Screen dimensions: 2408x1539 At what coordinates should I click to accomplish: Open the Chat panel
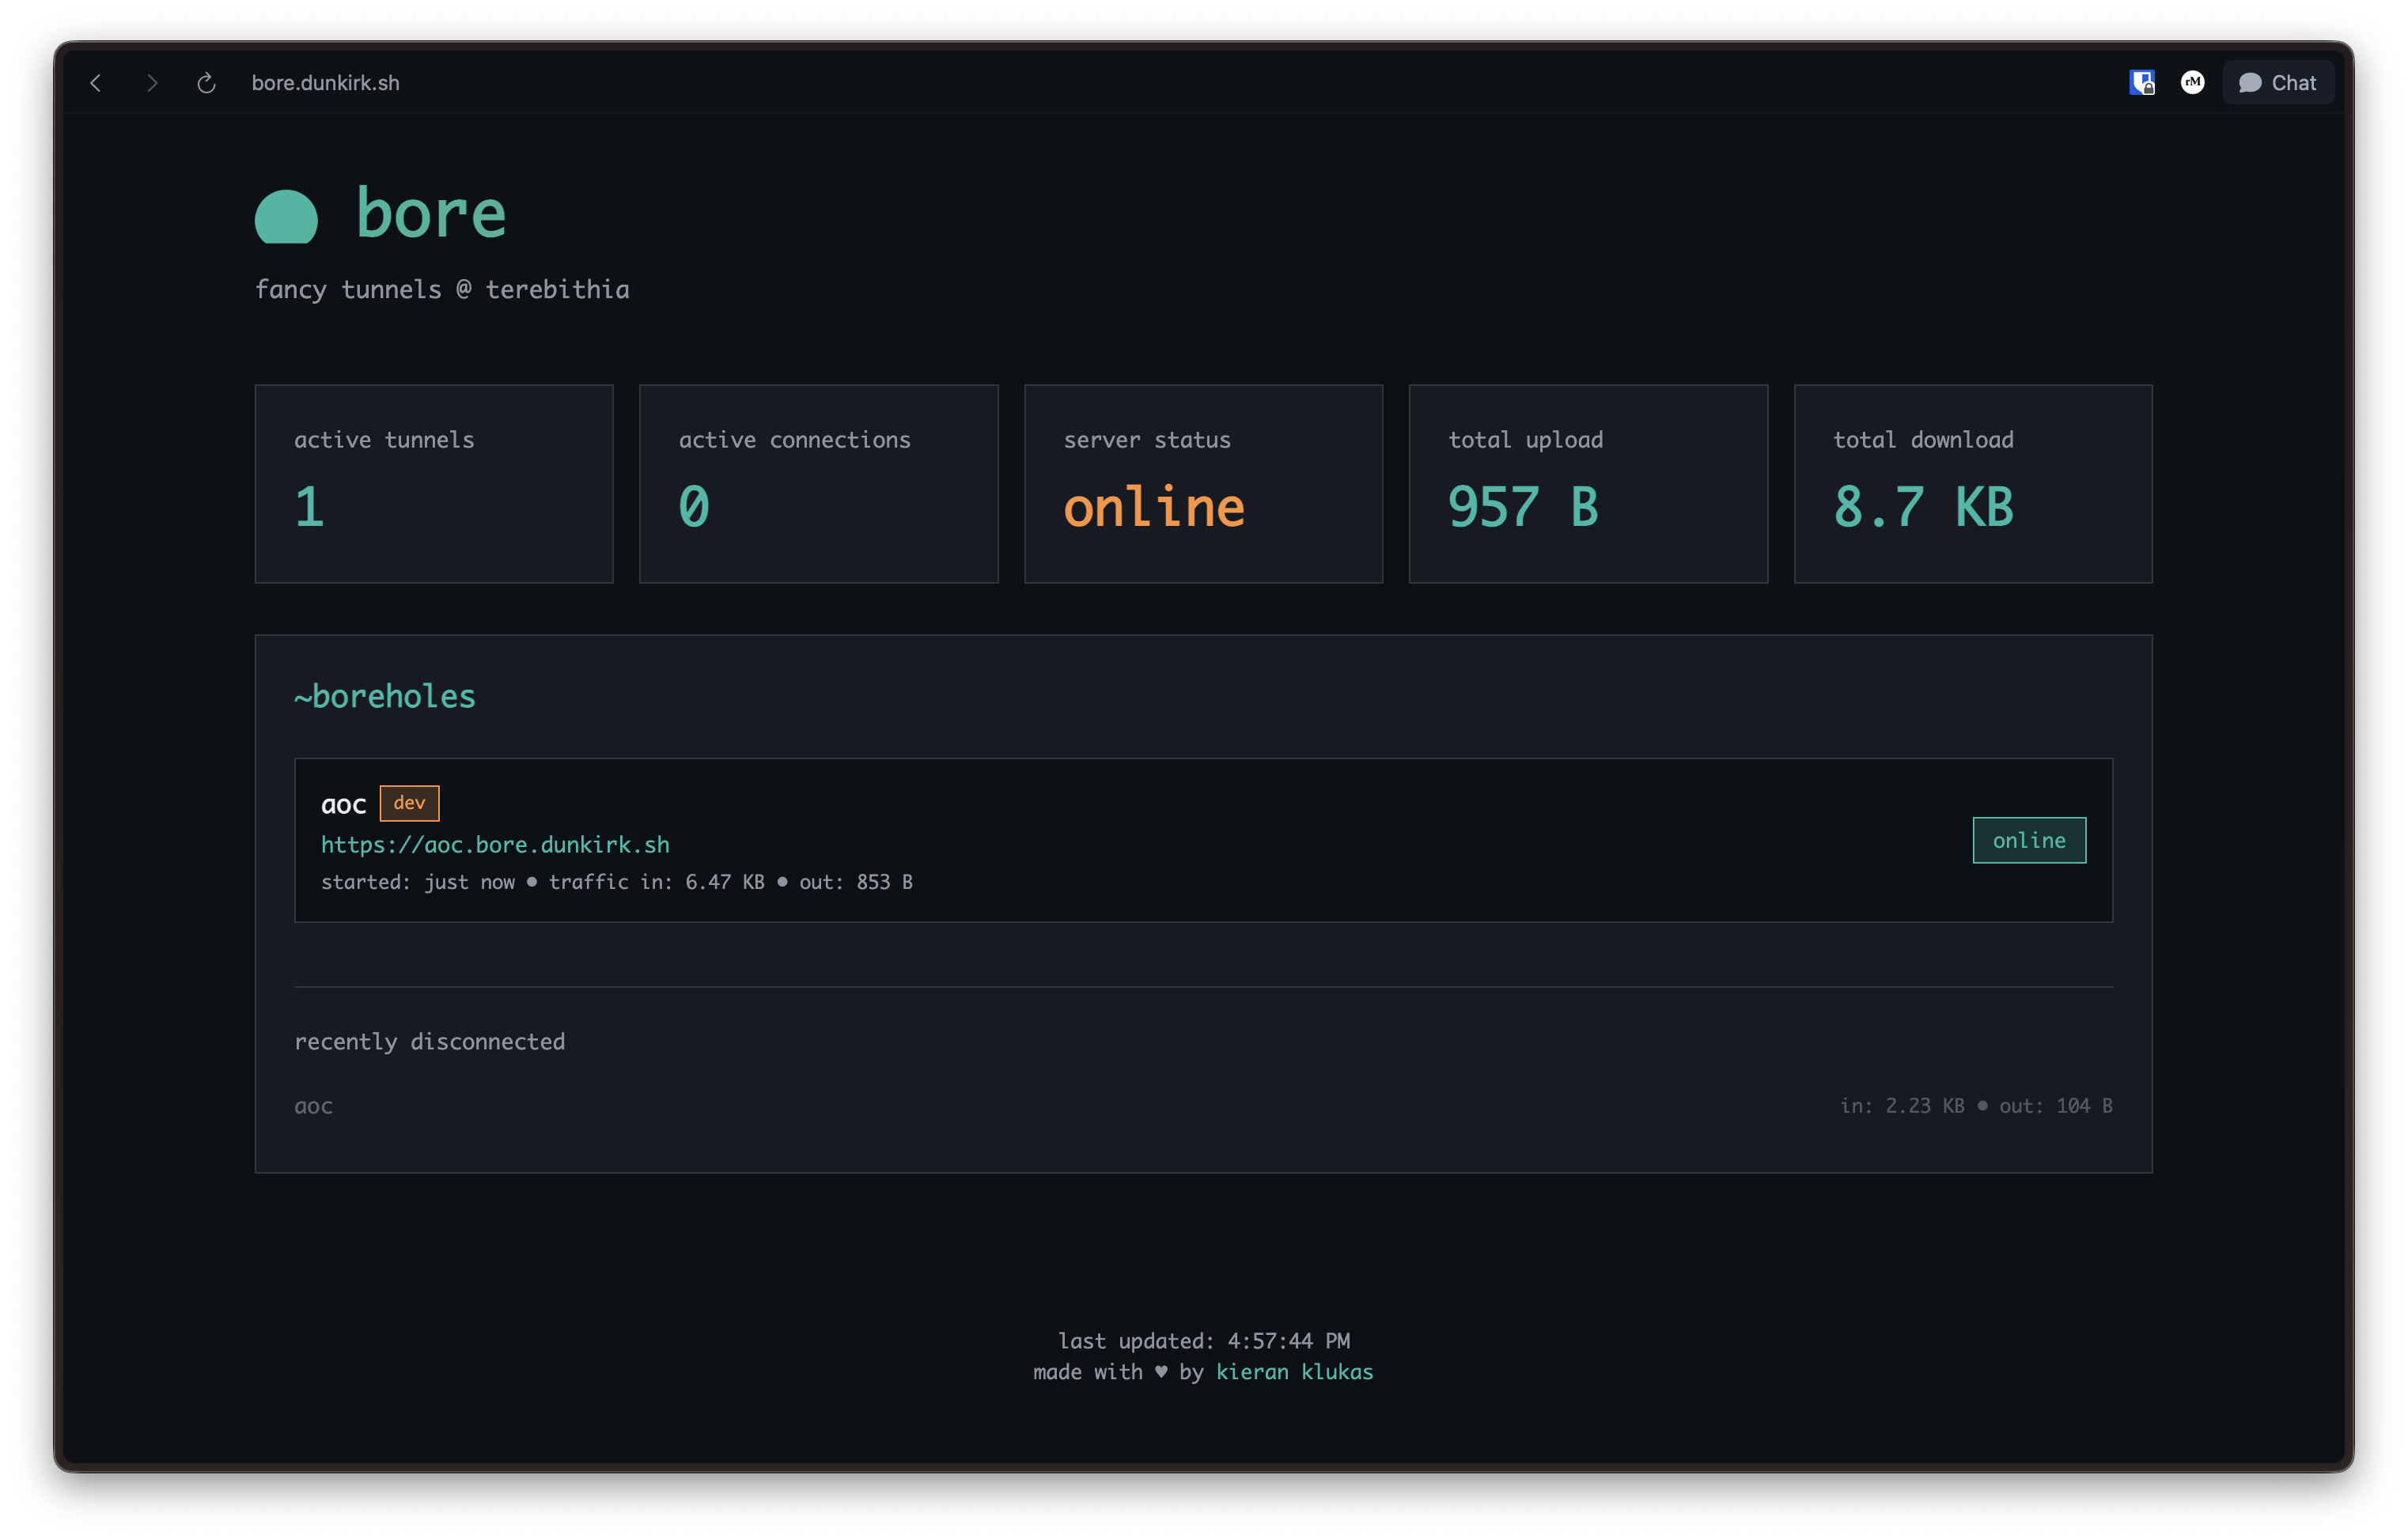[x=2277, y=82]
